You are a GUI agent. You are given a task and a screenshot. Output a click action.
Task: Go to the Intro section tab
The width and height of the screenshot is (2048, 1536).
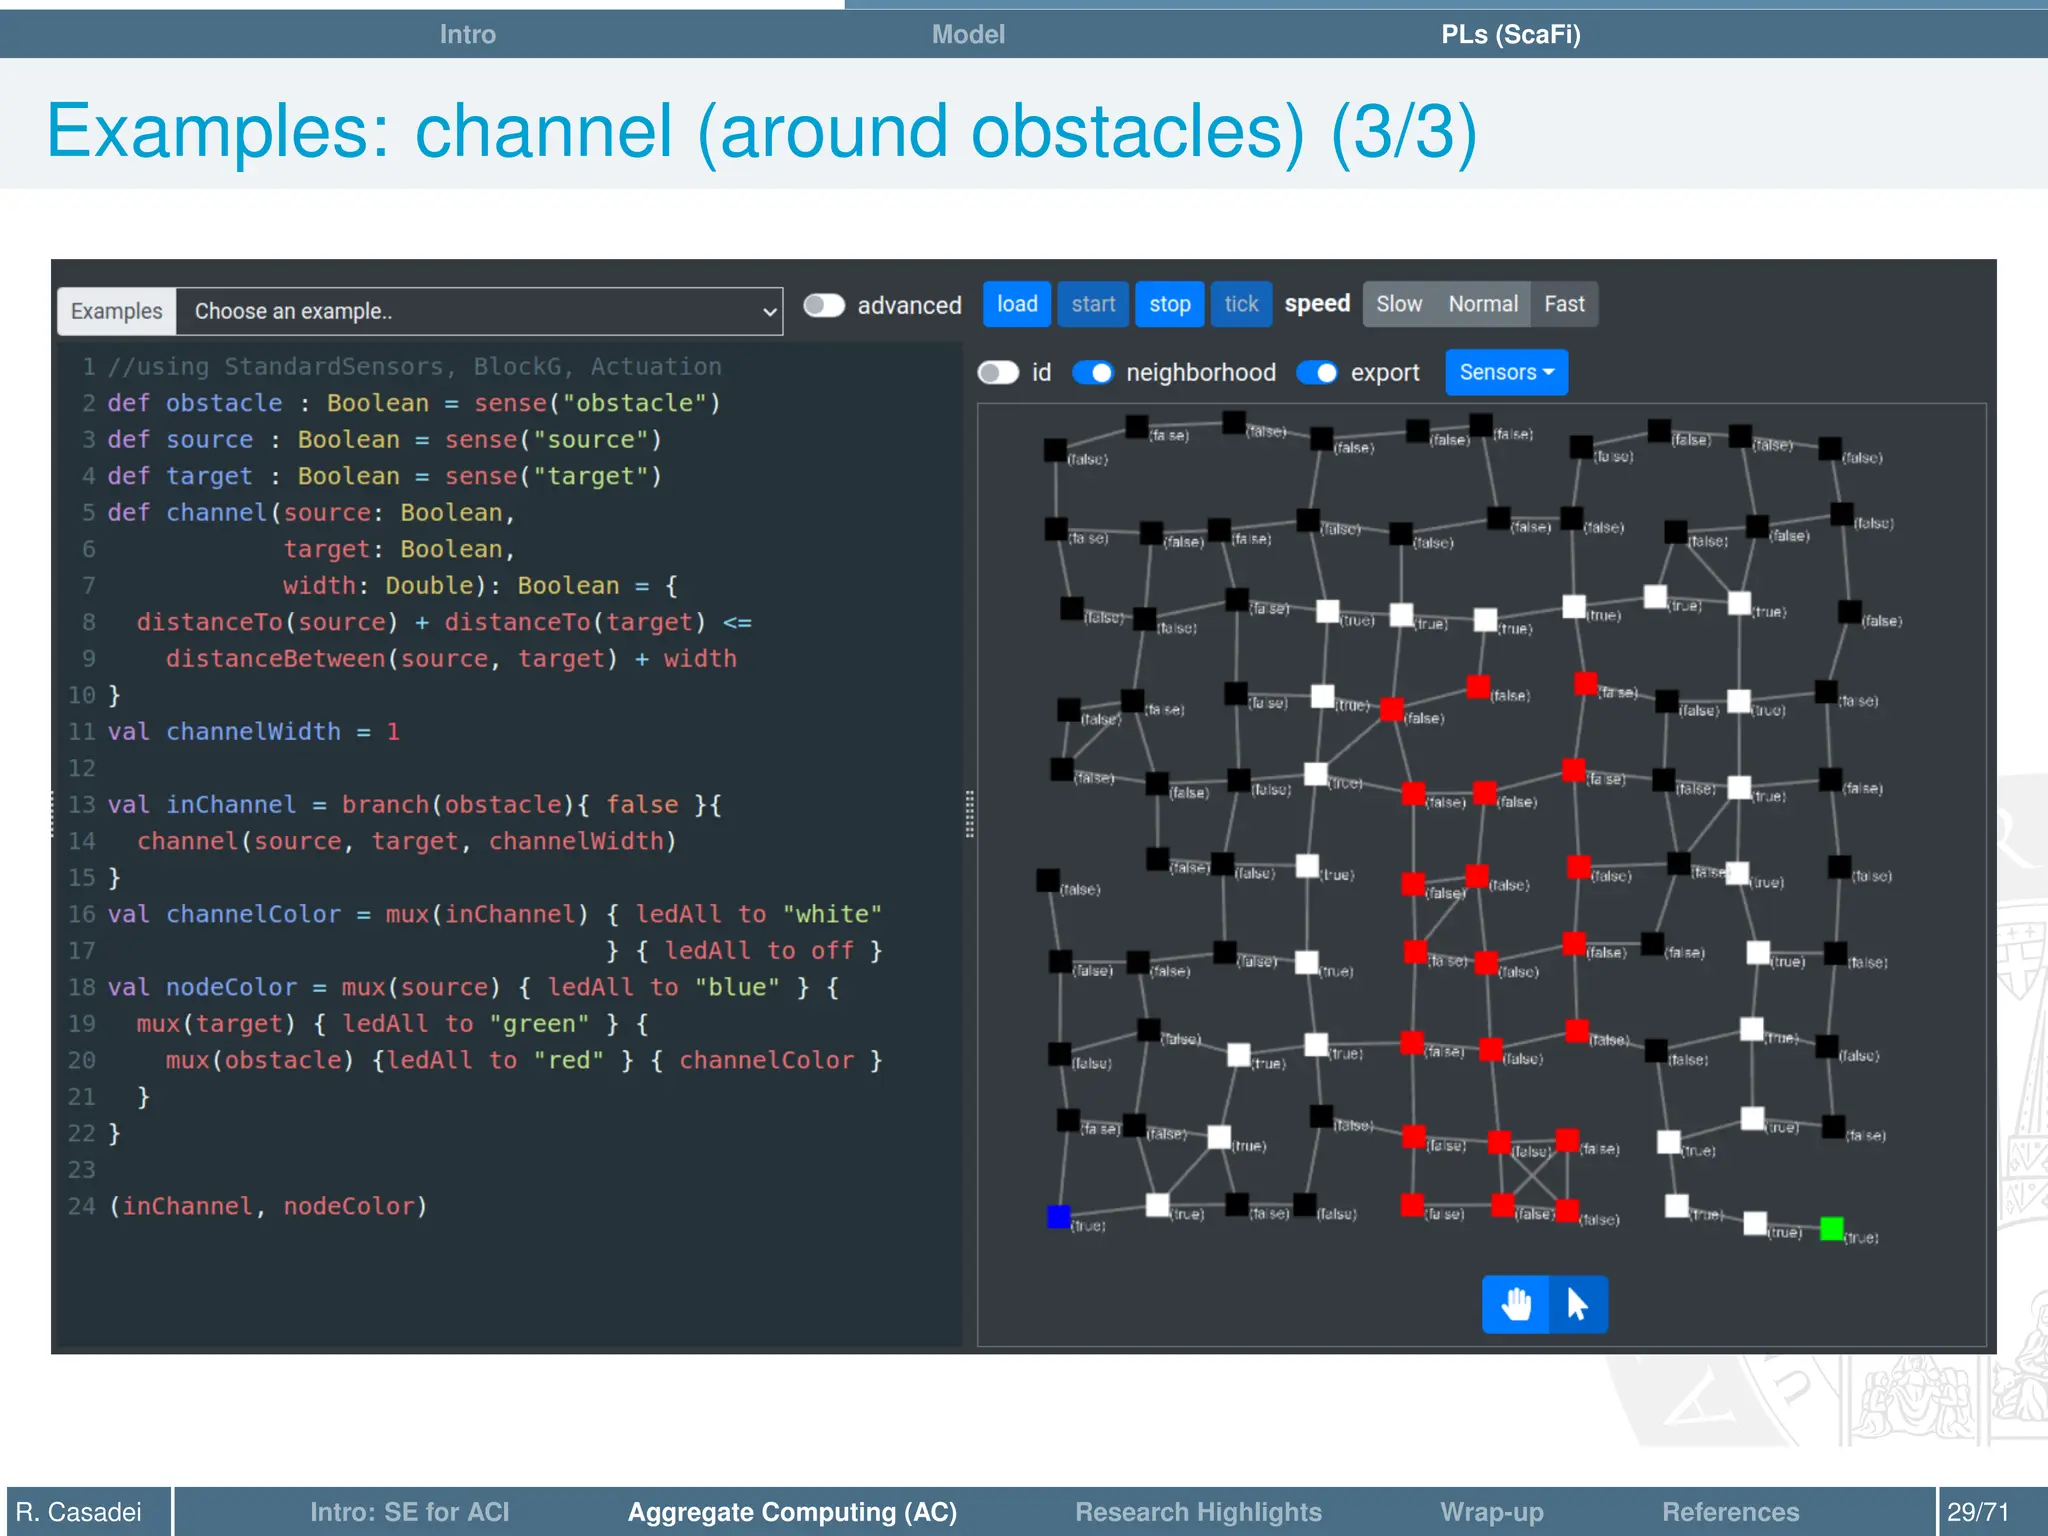tap(467, 34)
